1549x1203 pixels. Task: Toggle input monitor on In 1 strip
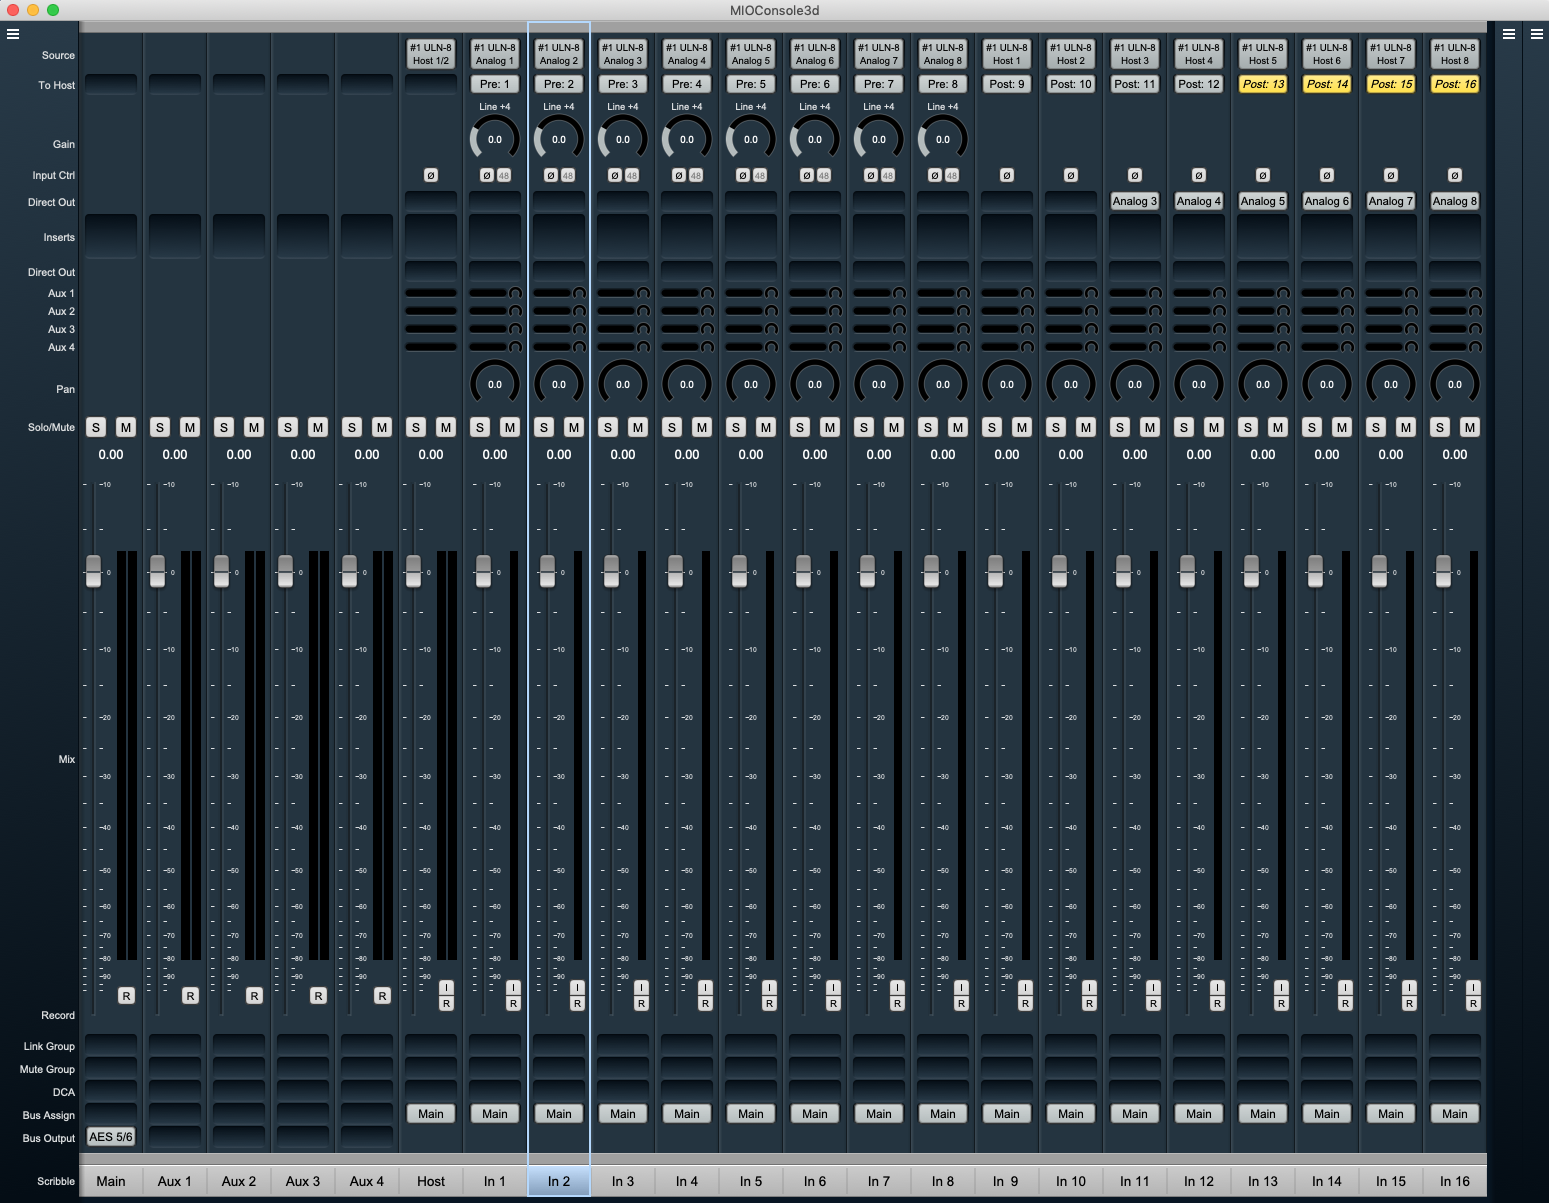point(513,988)
